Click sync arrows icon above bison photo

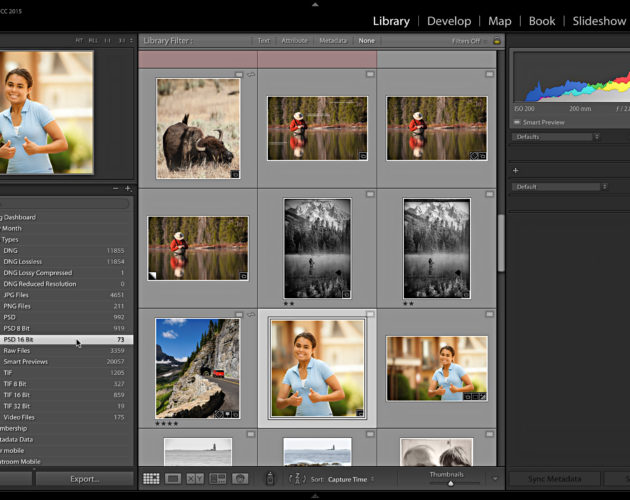click(251, 74)
